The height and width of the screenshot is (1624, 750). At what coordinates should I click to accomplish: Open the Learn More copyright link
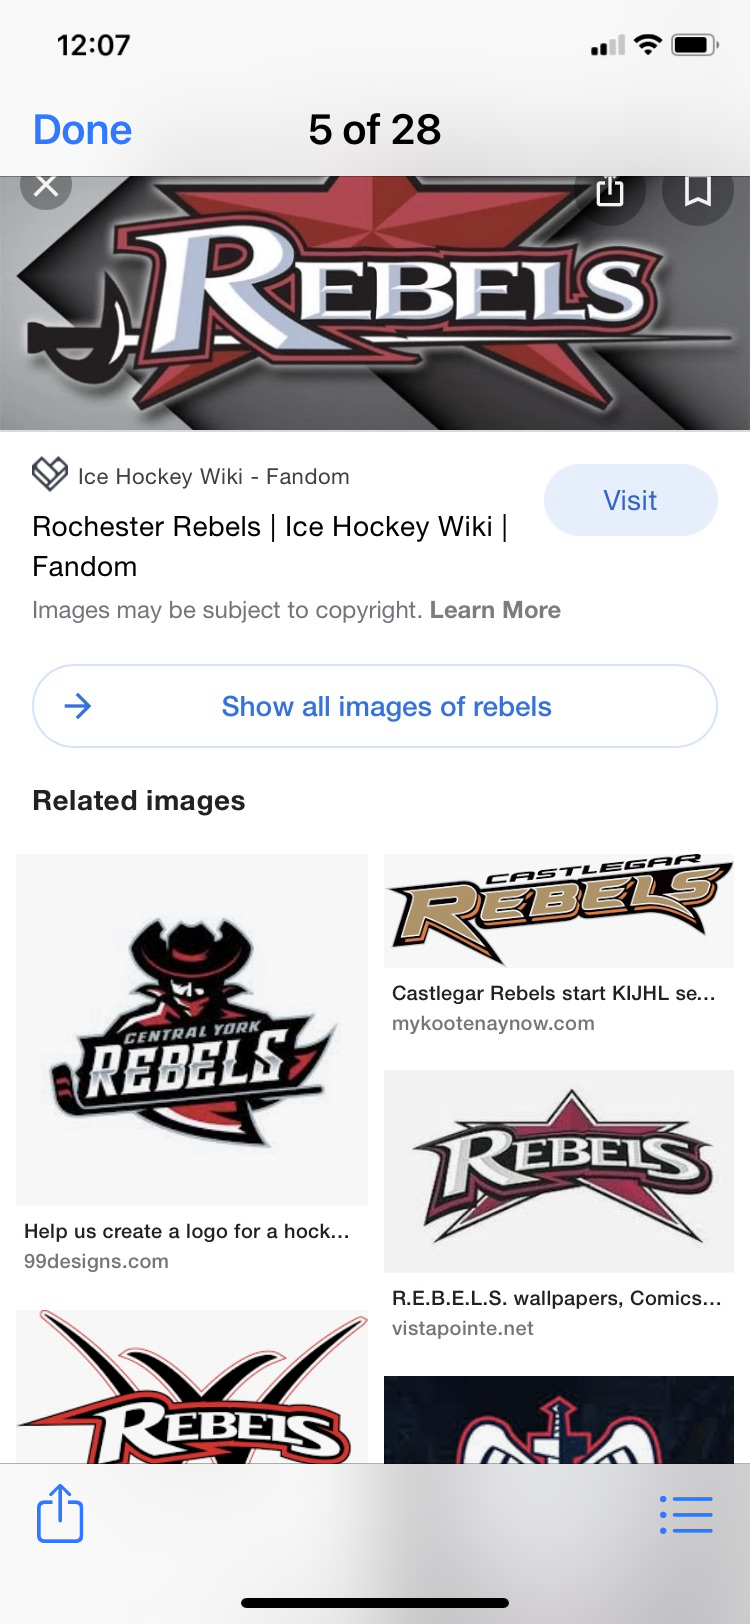point(495,610)
